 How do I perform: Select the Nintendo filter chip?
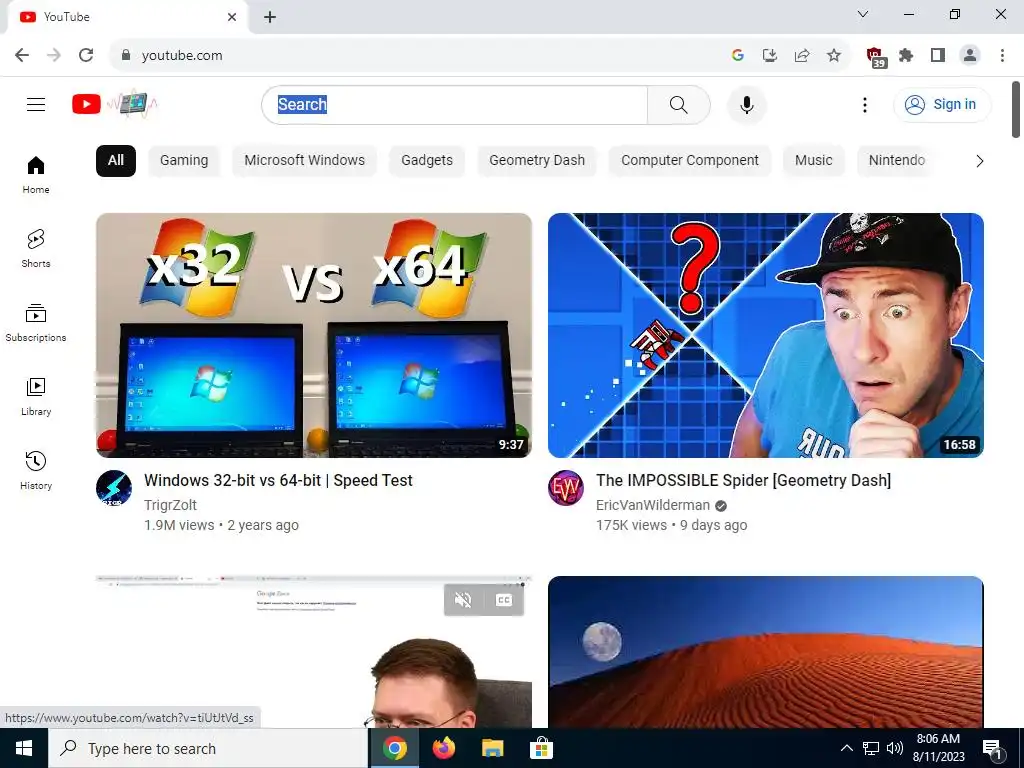click(897, 161)
